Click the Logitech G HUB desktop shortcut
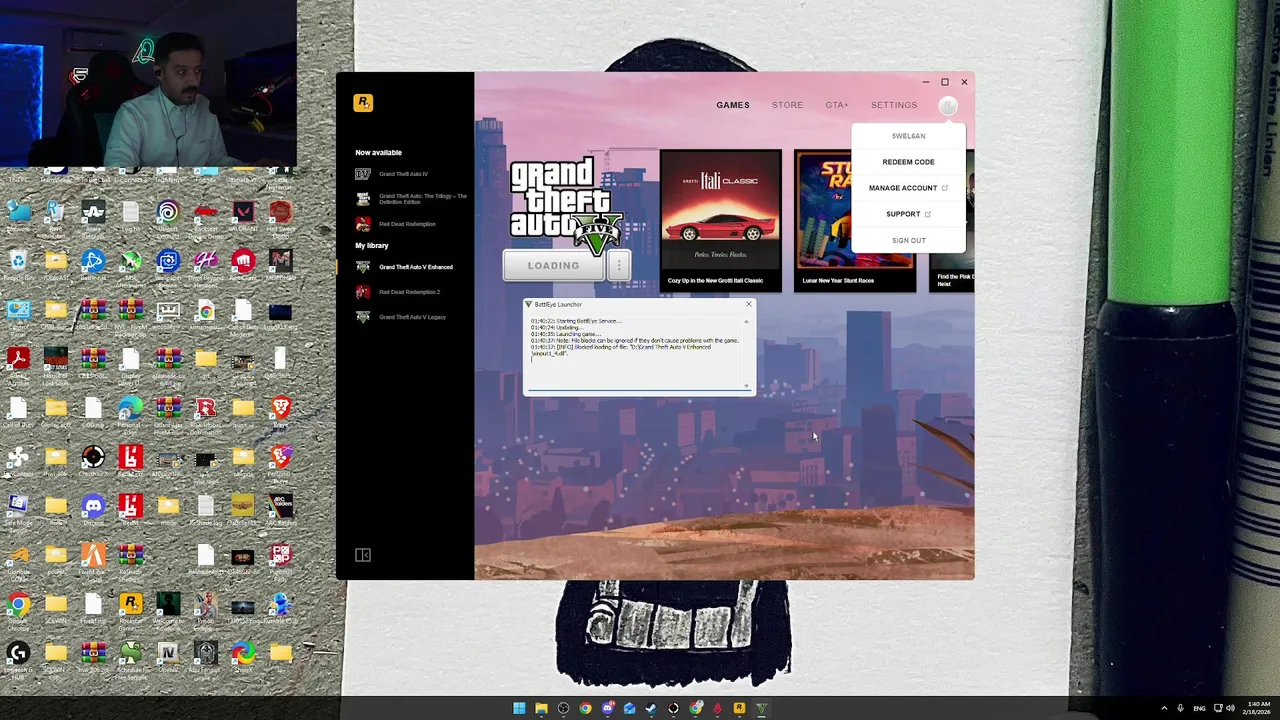1280x720 pixels. [18, 658]
